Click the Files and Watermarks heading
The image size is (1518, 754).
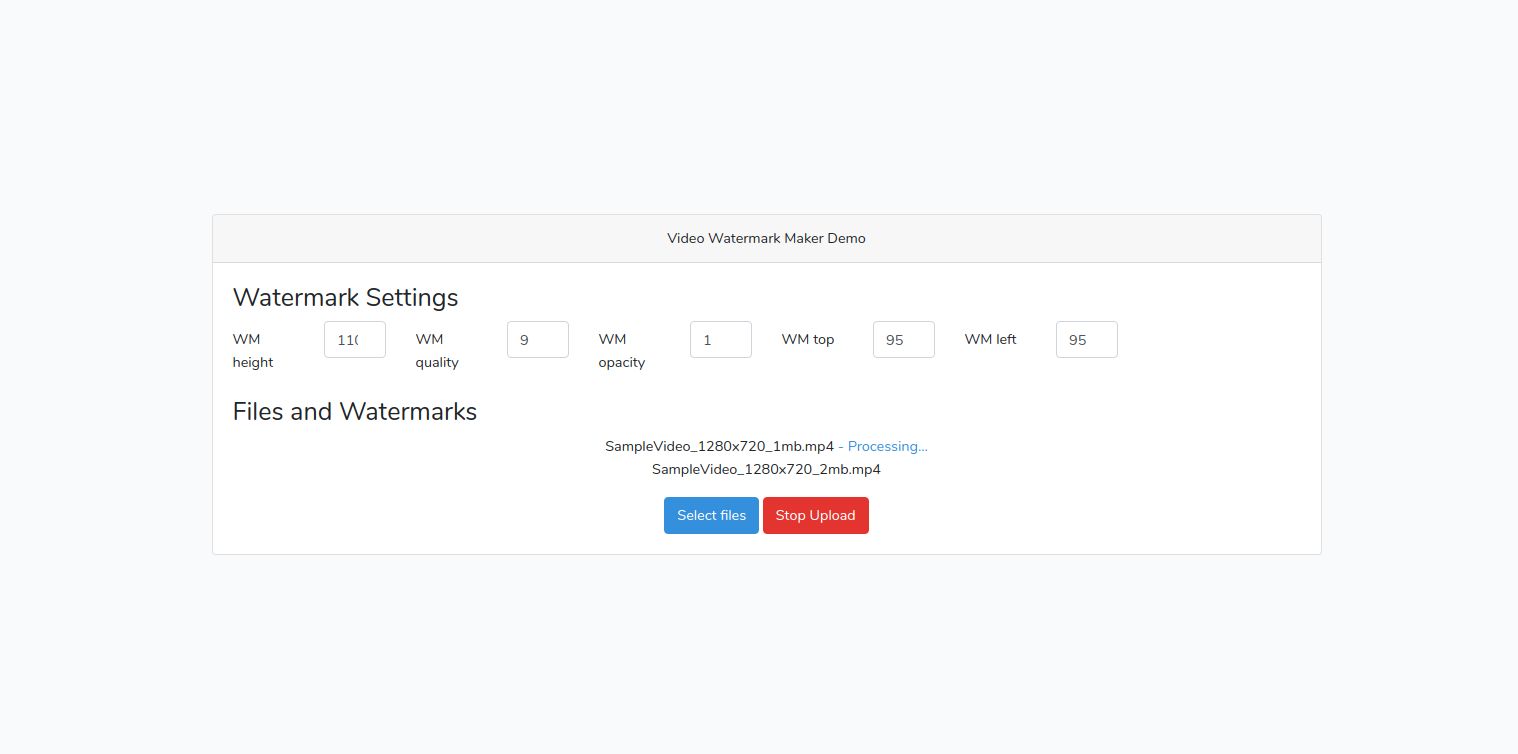point(354,412)
